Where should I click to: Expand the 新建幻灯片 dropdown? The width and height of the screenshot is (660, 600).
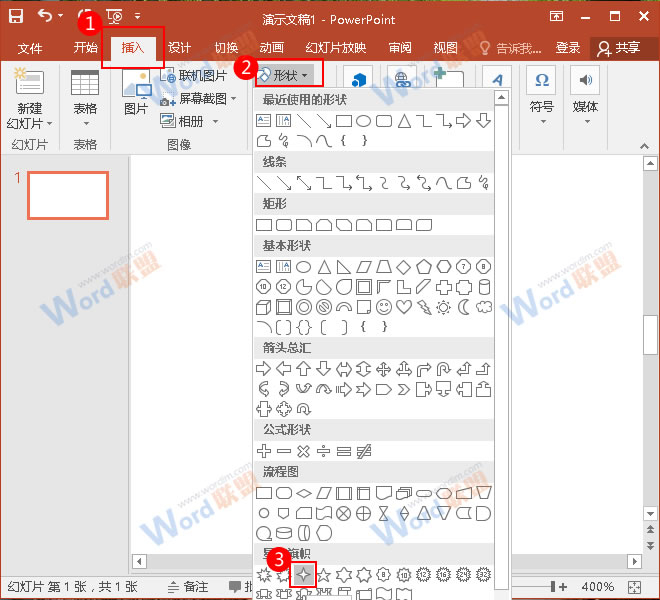[x=30, y=123]
